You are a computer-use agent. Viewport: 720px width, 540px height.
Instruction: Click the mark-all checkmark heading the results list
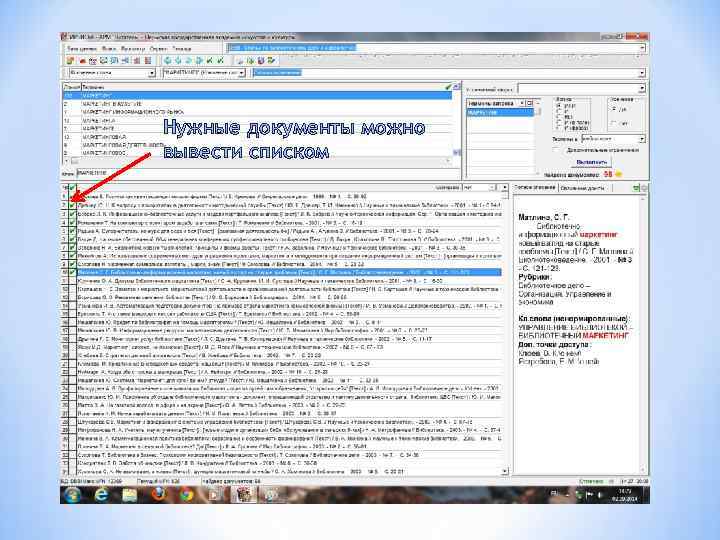(x=72, y=188)
